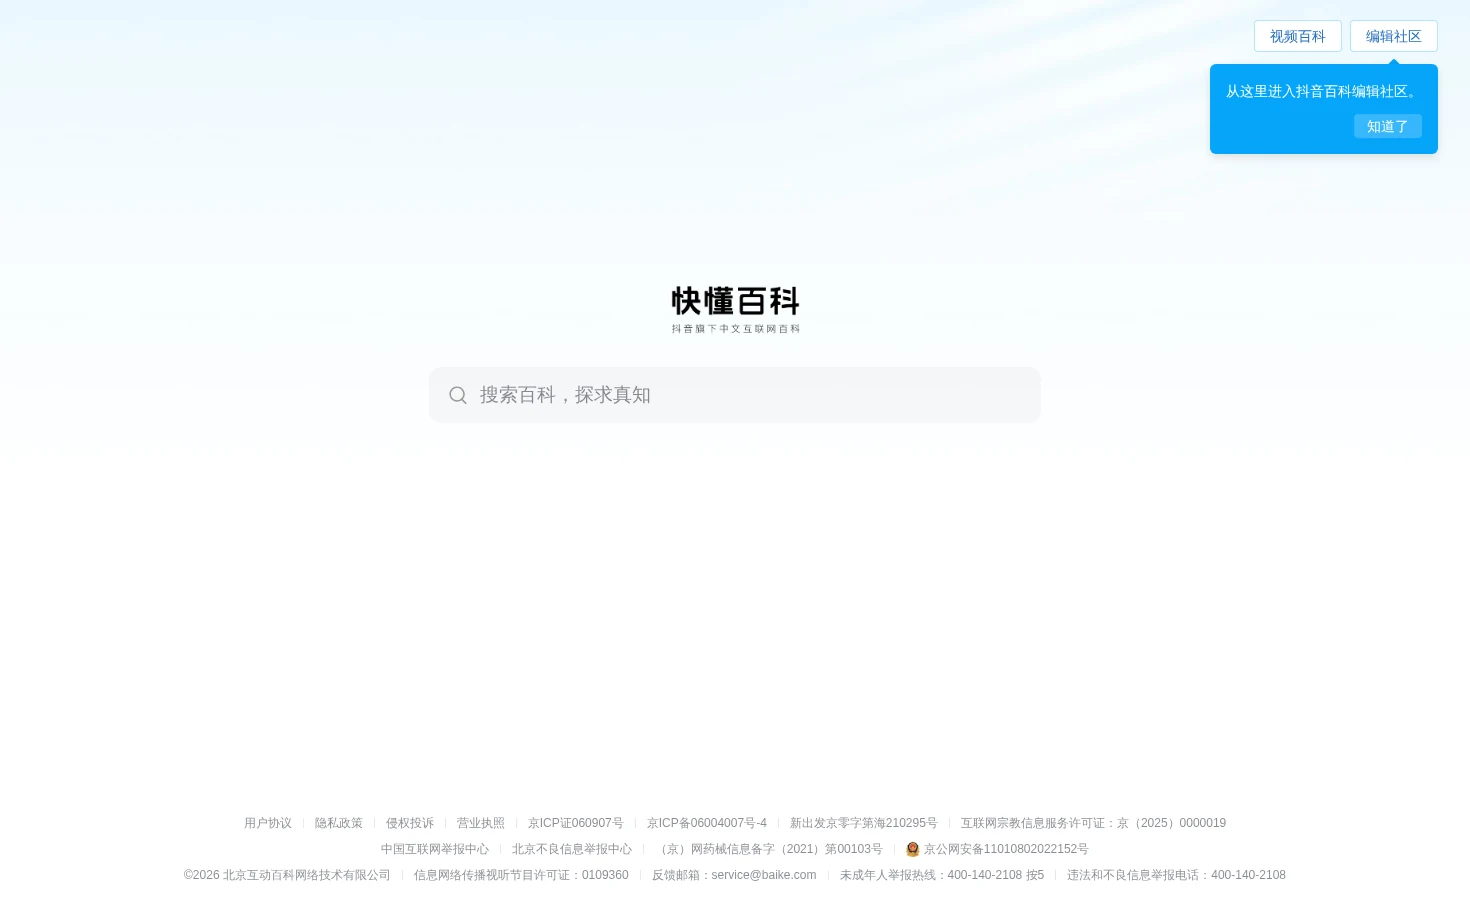Viewport: 1470px width, 923px height.
Task: Open 新出发京零字第海210295号 link
Action: point(864,823)
